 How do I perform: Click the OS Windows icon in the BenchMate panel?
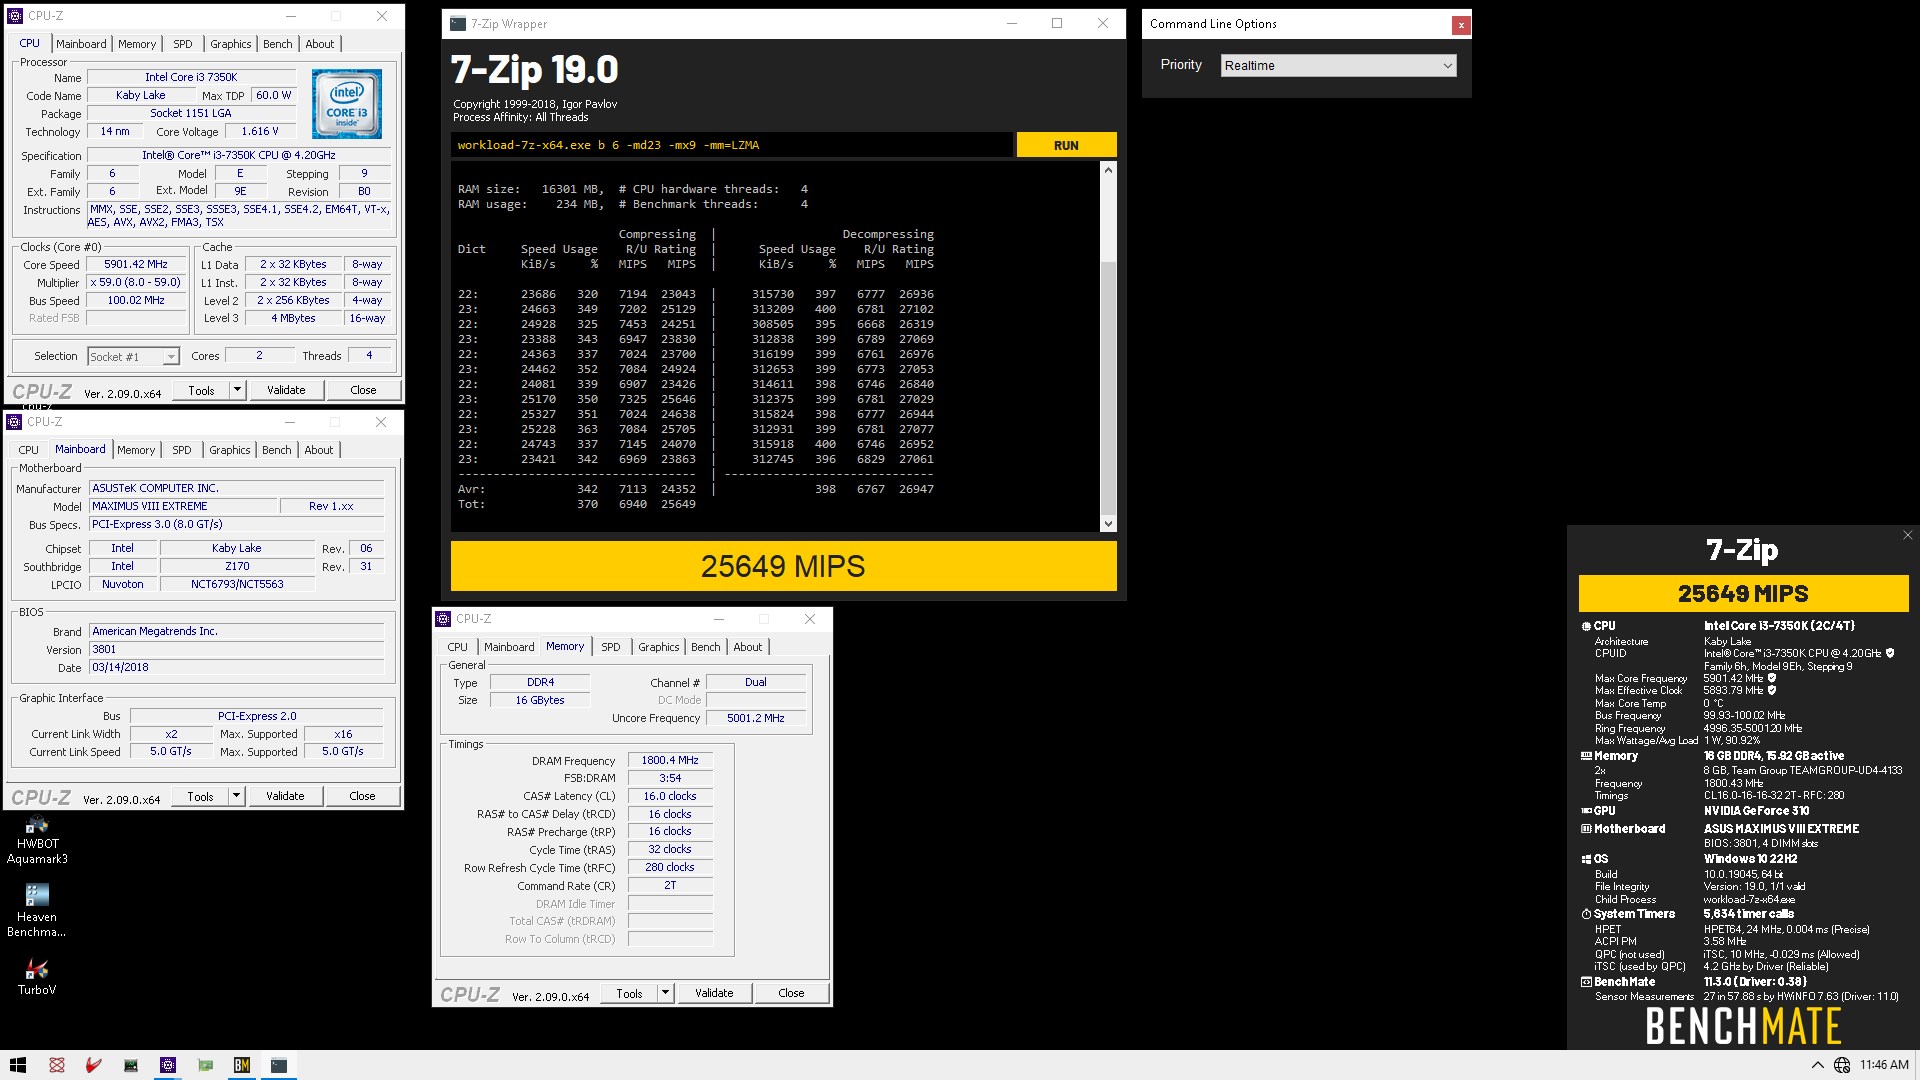(x=1586, y=859)
